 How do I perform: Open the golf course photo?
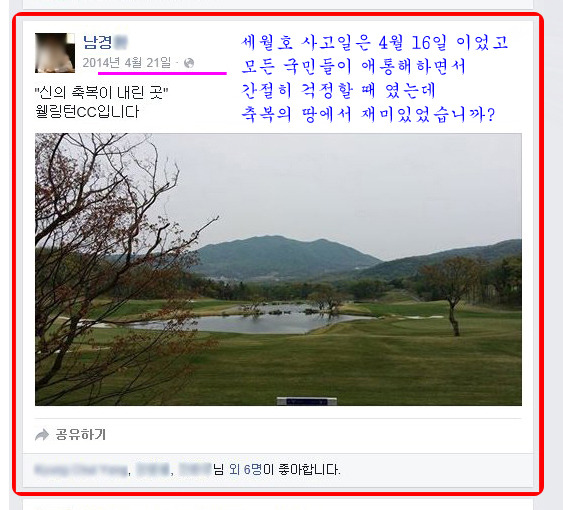click(x=278, y=269)
